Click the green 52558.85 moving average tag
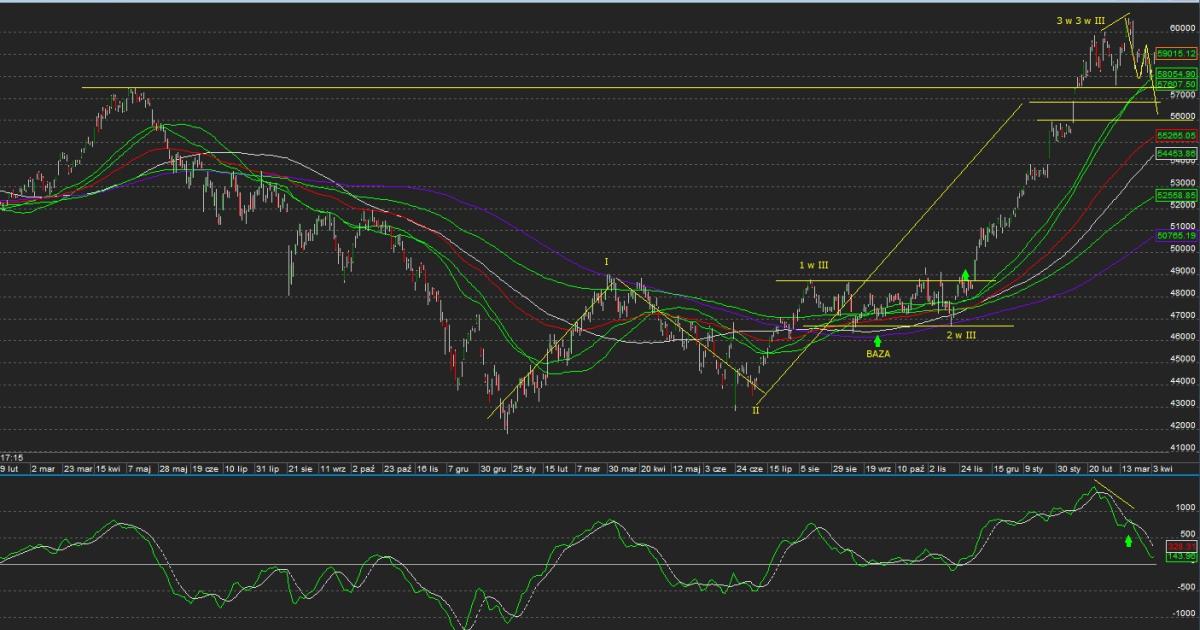 point(1176,194)
